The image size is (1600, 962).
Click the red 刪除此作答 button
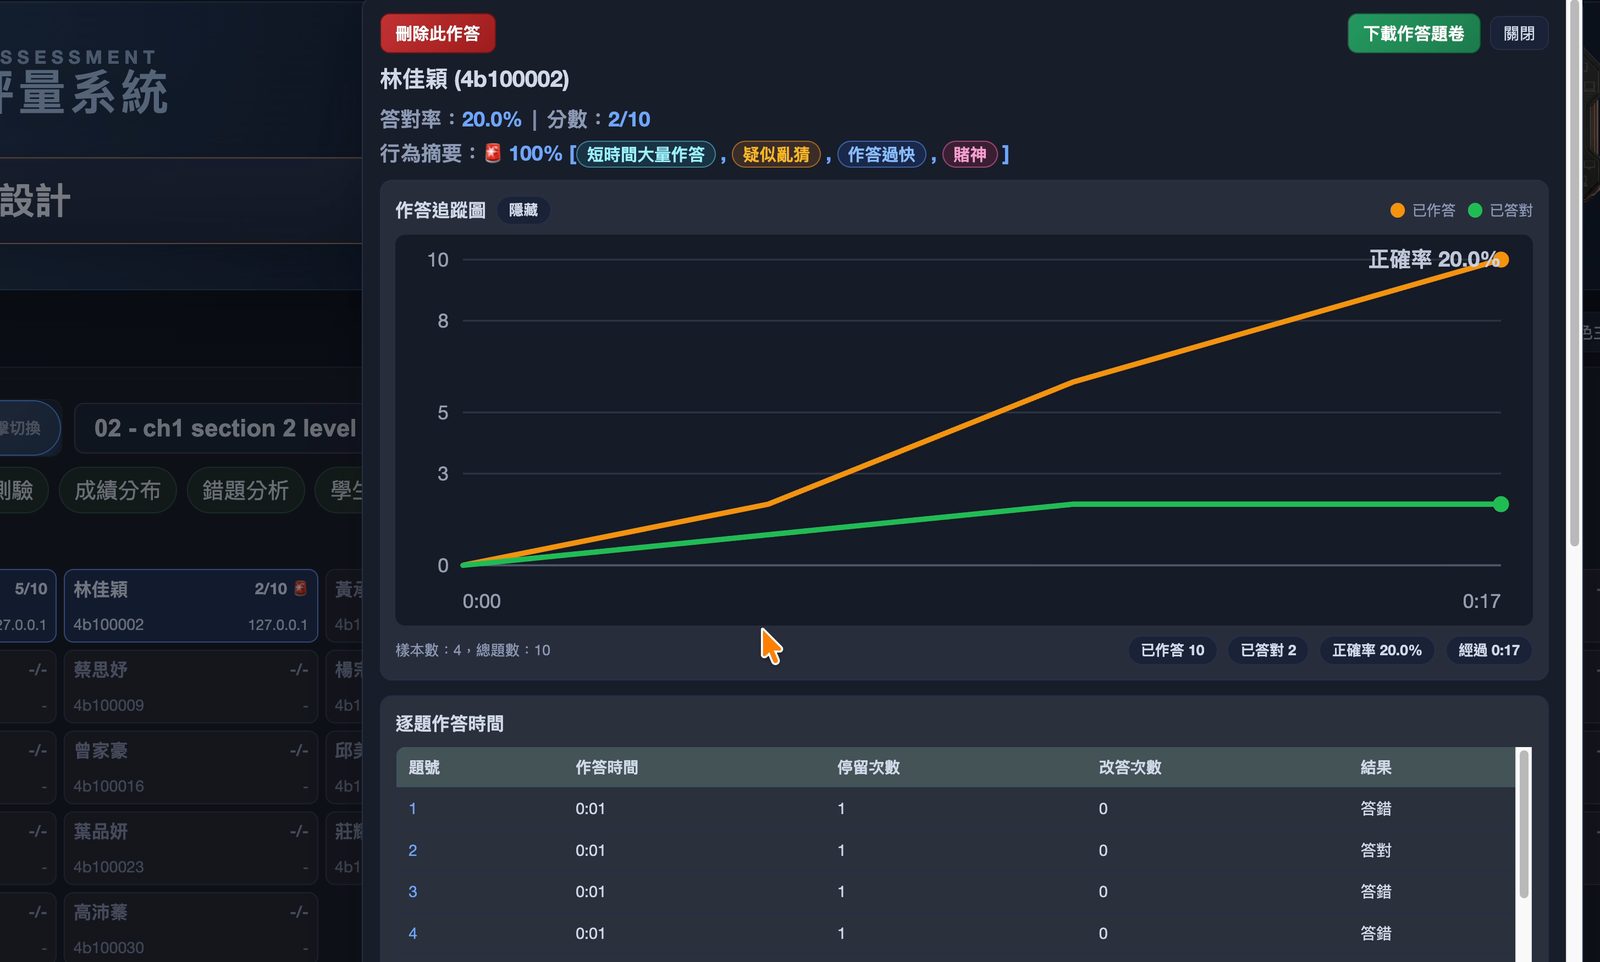(x=437, y=34)
